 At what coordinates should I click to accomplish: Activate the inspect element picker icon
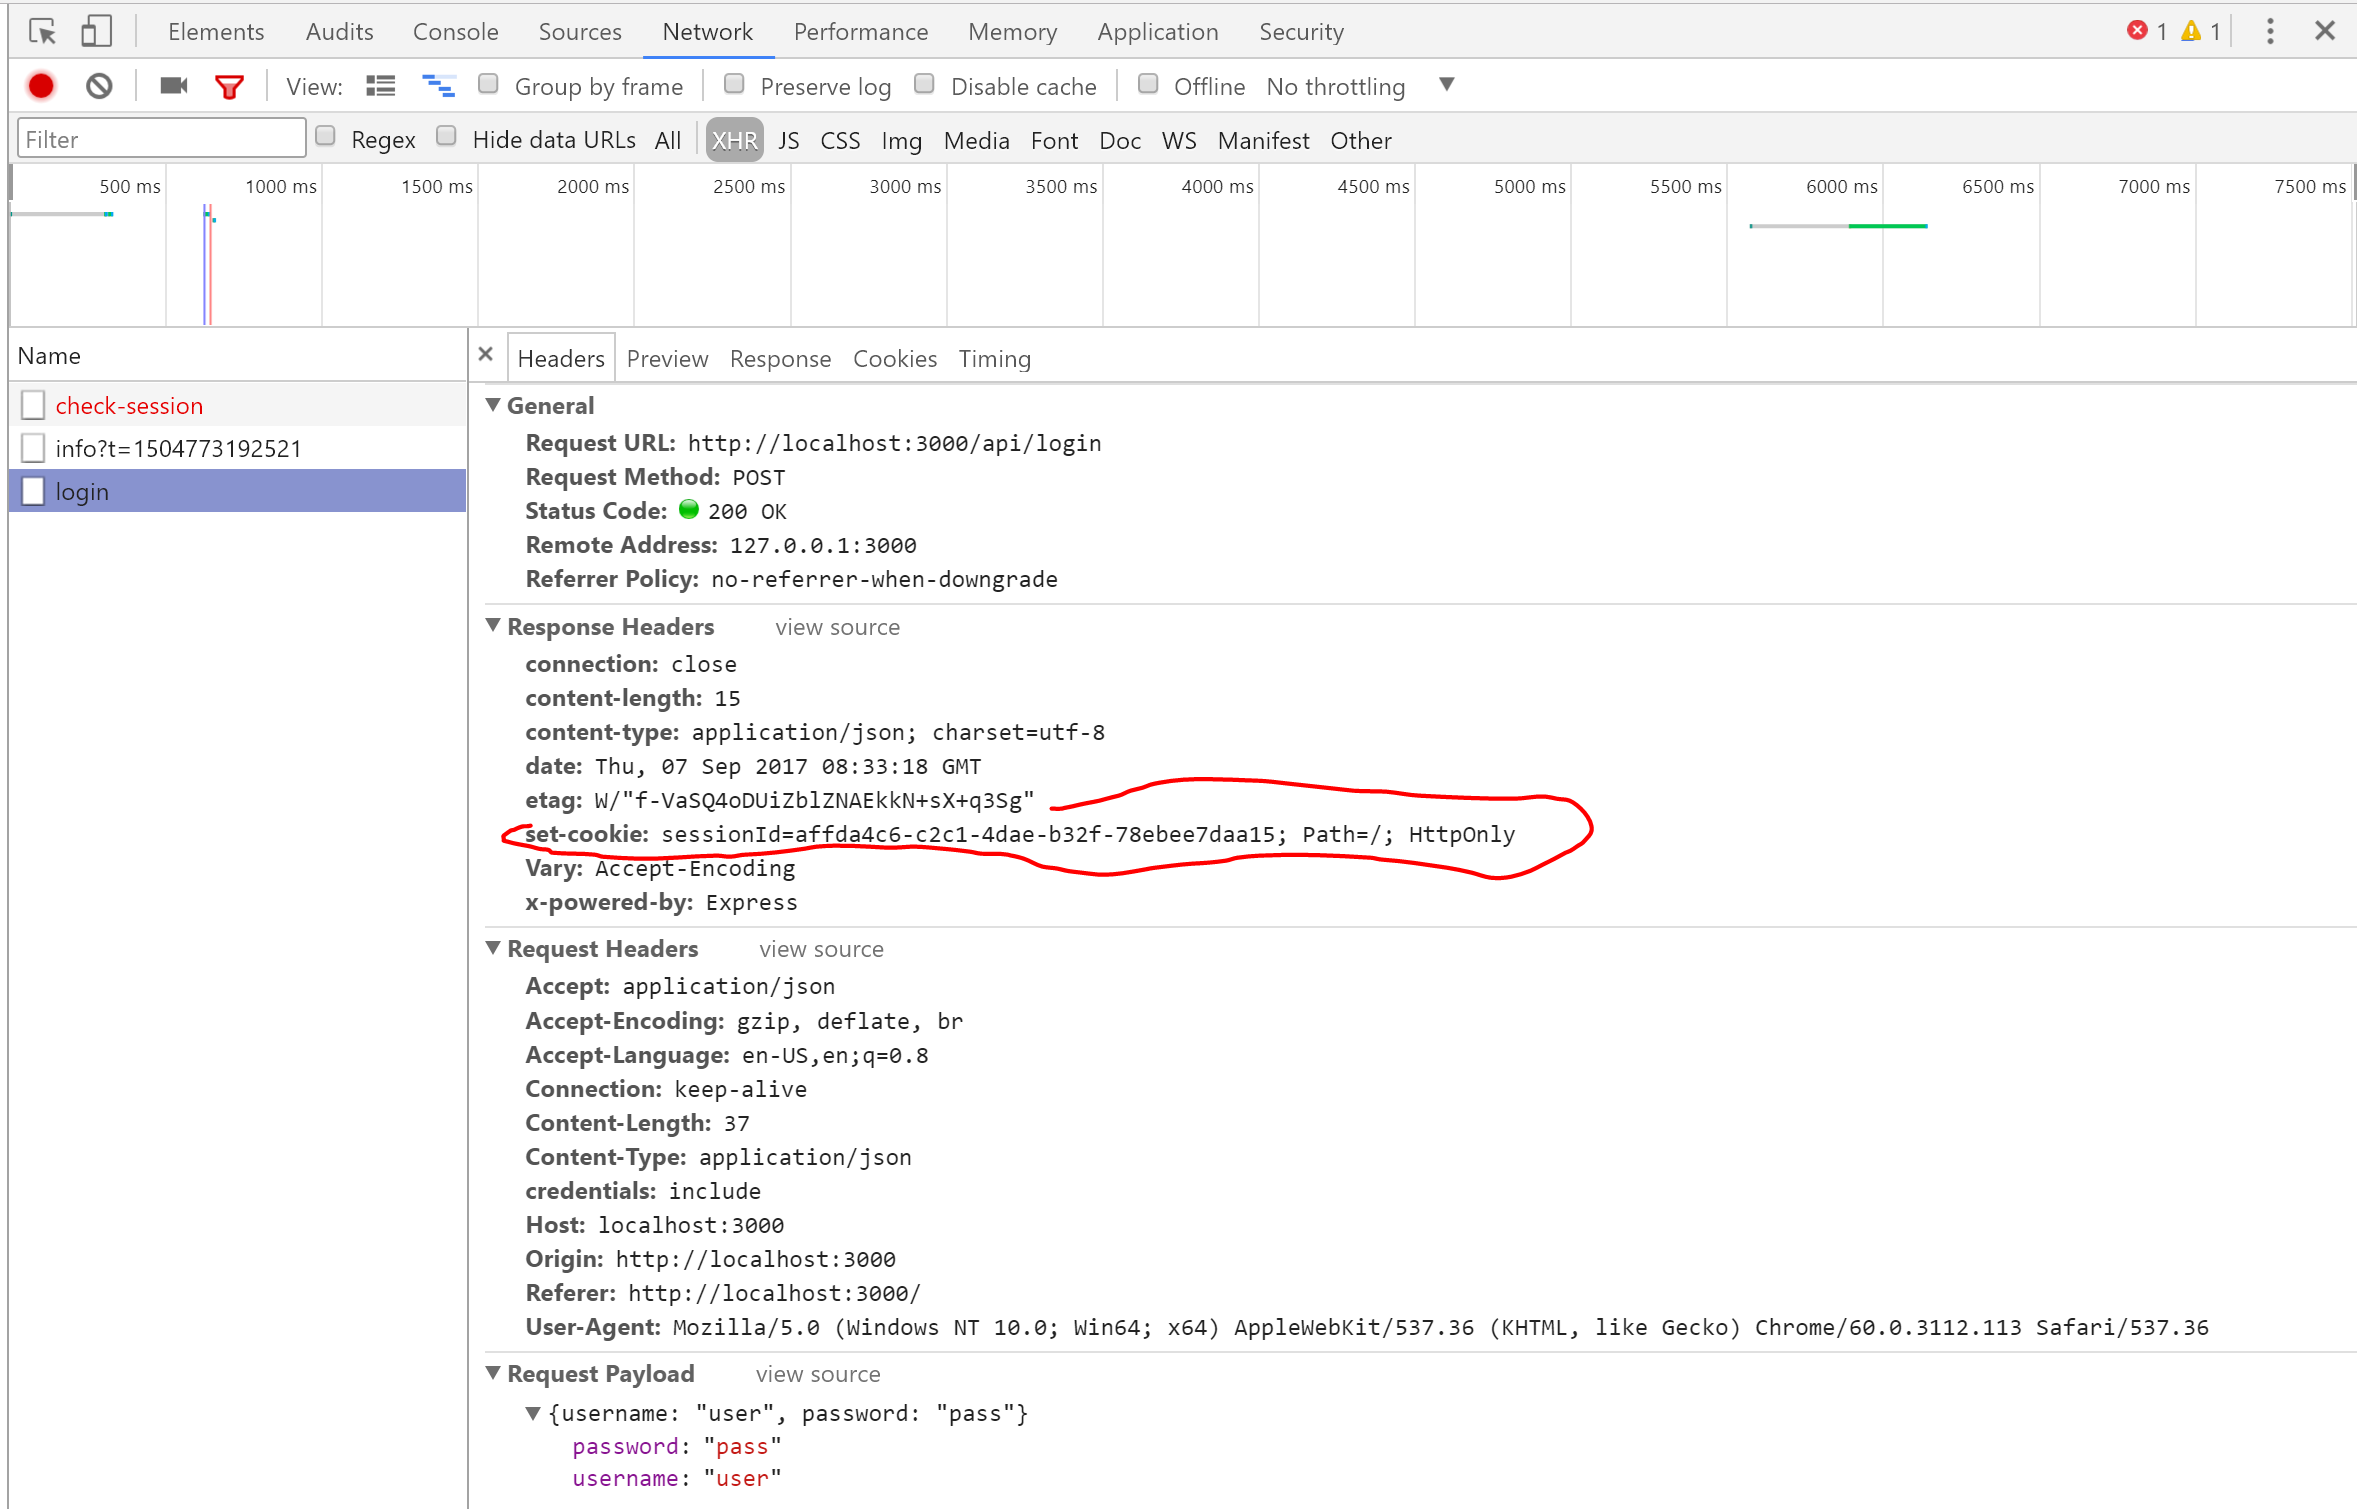[42, 32]
